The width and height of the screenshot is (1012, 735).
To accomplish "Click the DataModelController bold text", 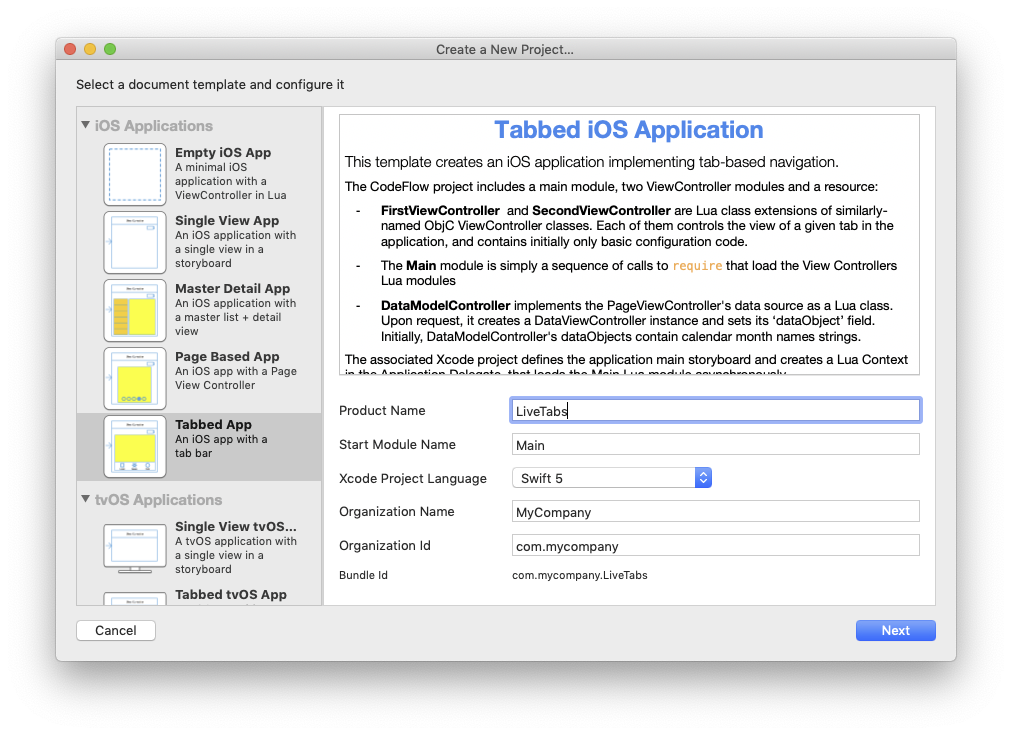I will click(x=445, y=305).
